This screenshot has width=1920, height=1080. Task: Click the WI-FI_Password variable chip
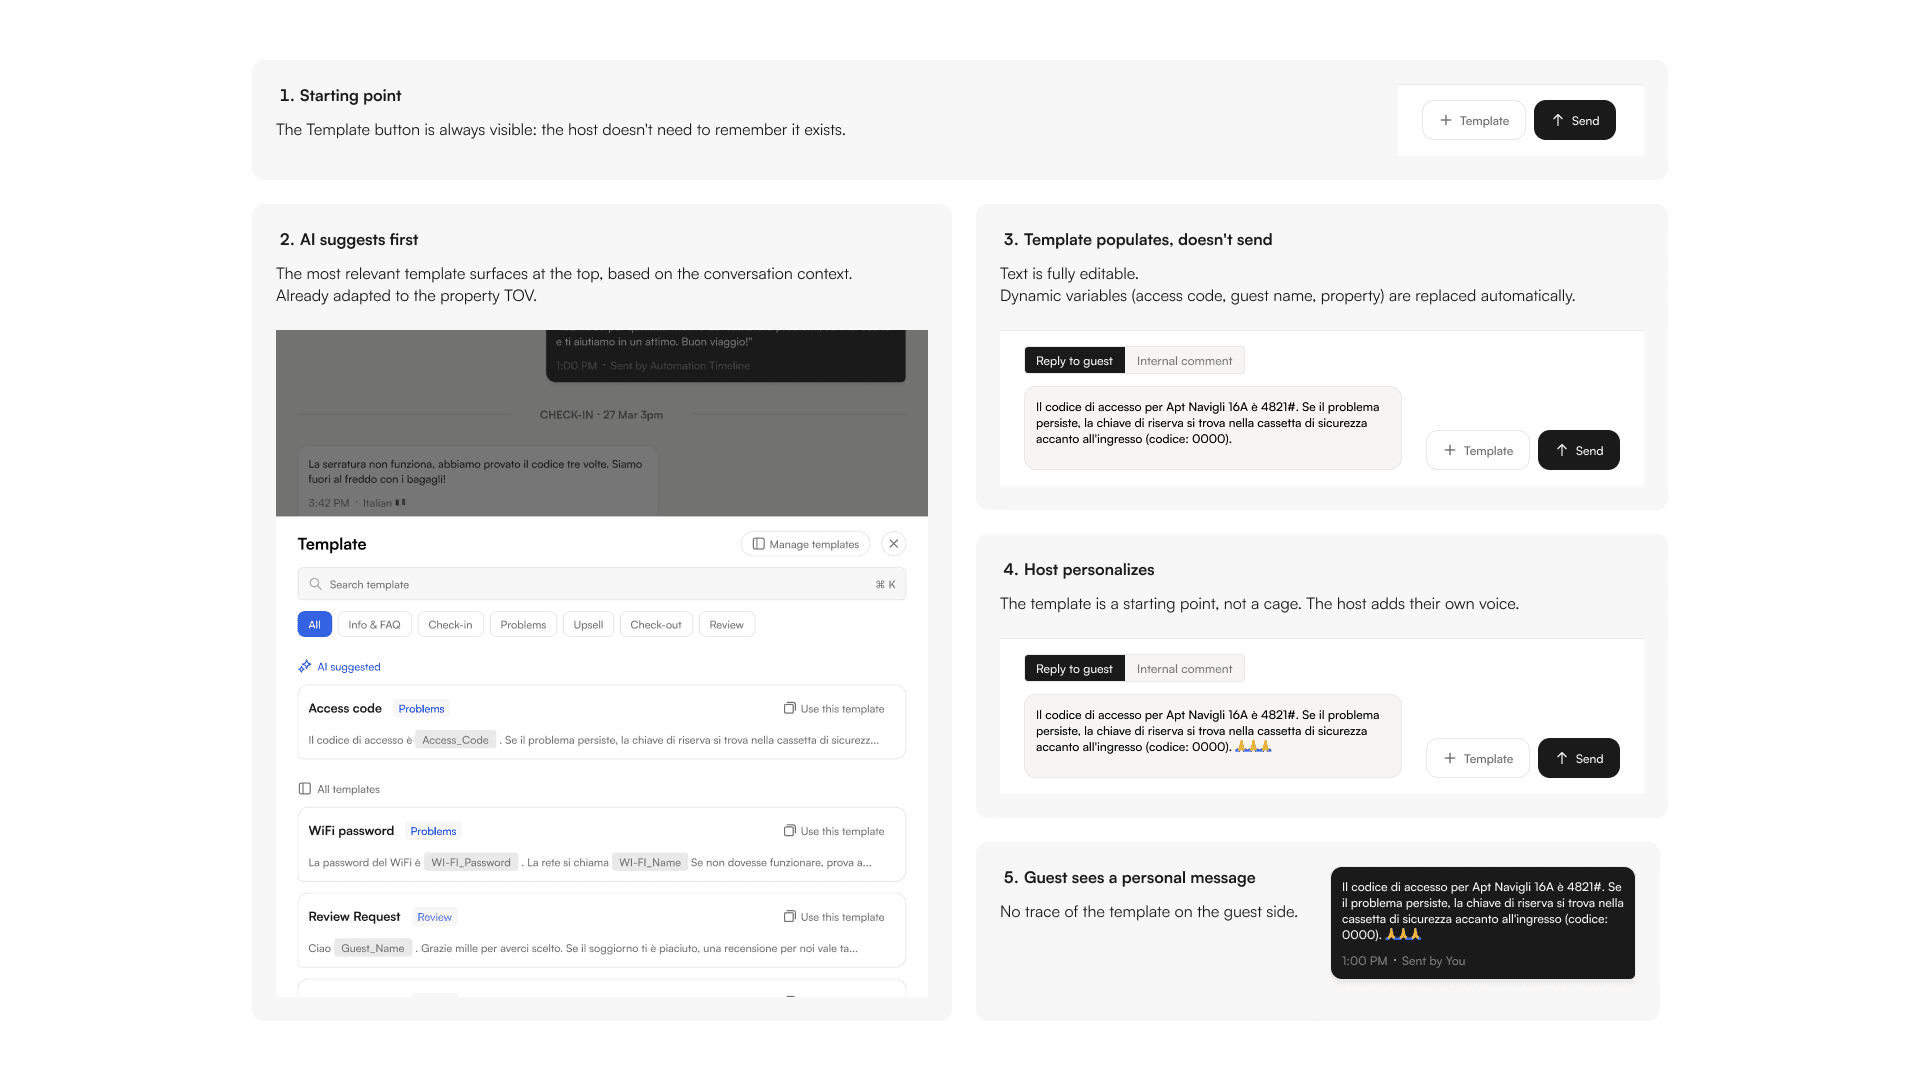click(x=471, y=862)
